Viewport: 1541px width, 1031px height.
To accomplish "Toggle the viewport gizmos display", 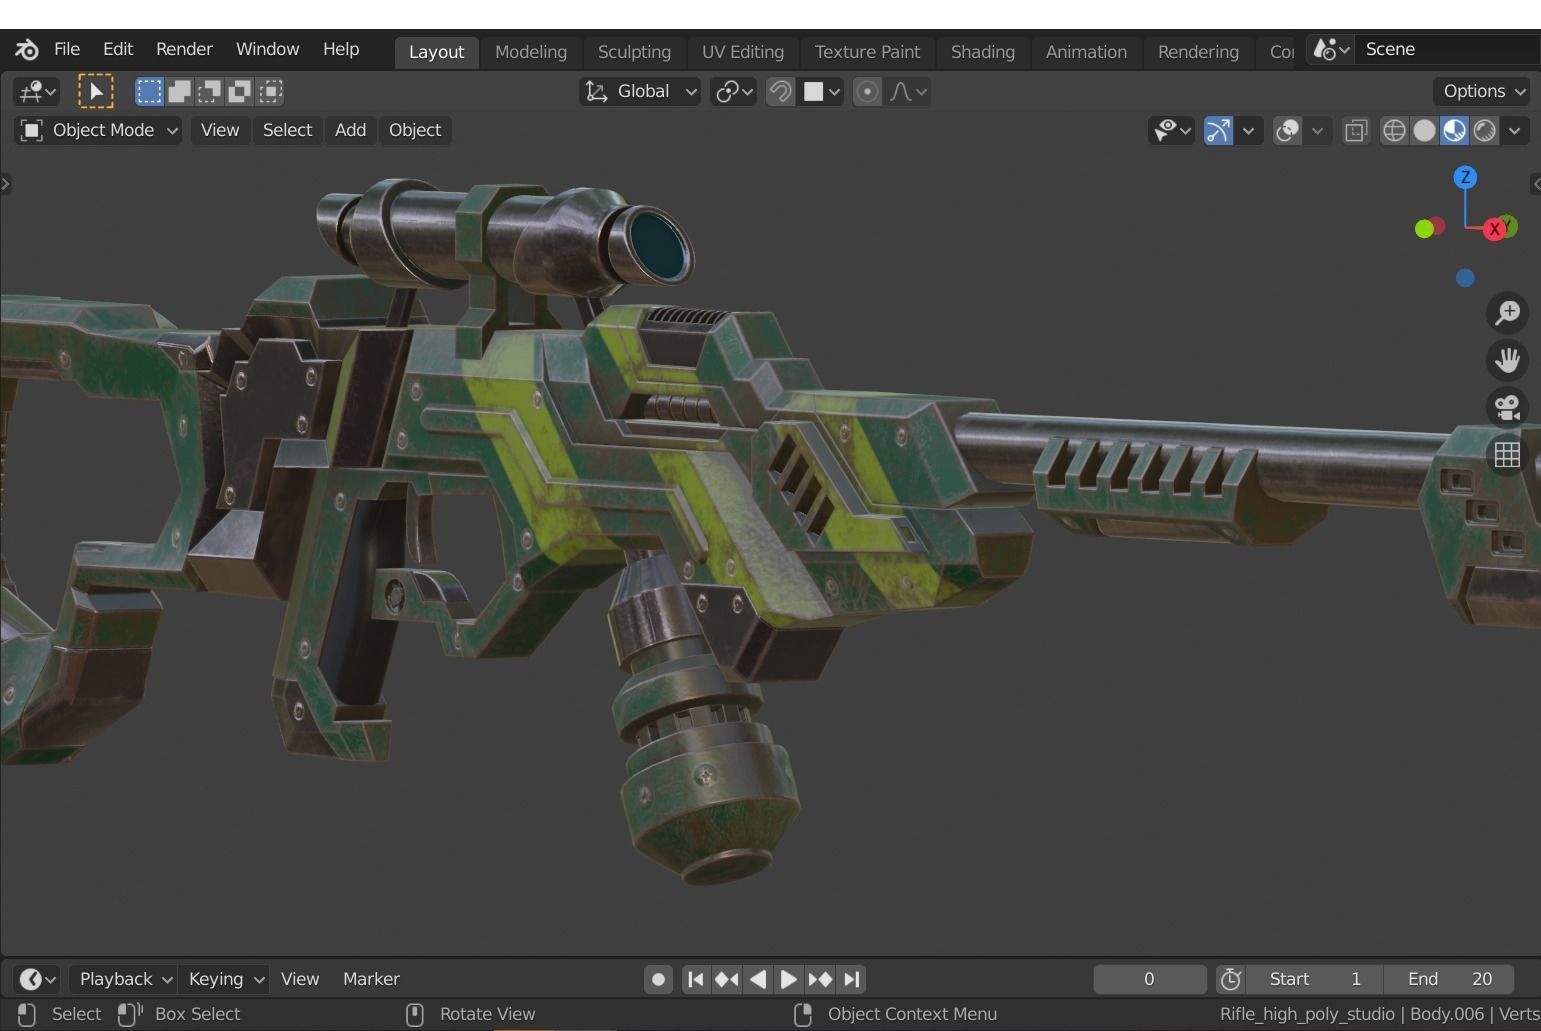I will click(x=1219, y=130).
